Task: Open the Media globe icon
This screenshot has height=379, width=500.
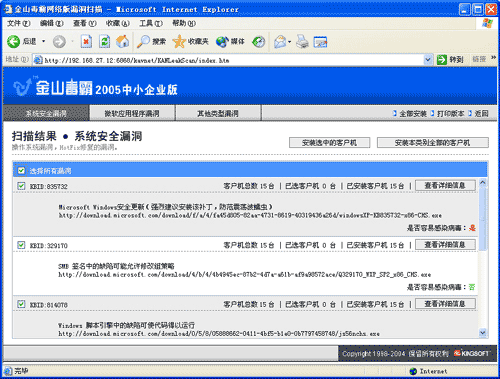Action: (222, 42)
